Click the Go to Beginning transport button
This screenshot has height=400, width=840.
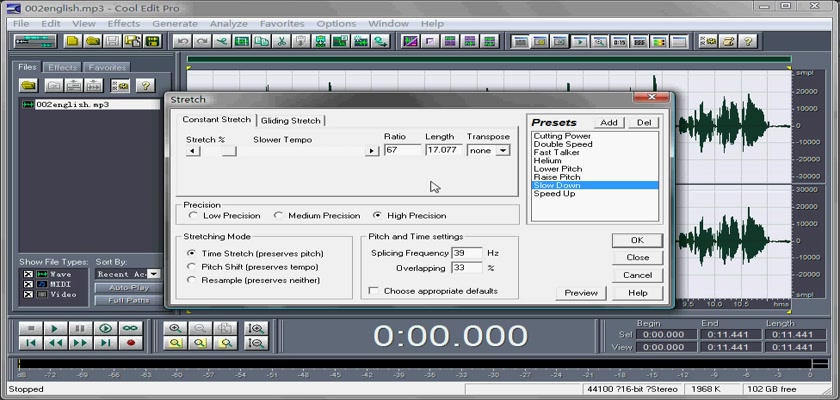tap(31, 343)
